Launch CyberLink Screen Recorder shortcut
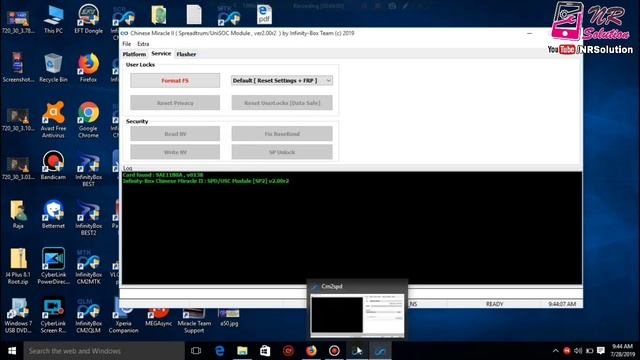The image size is (640, 360). [53, 315]
